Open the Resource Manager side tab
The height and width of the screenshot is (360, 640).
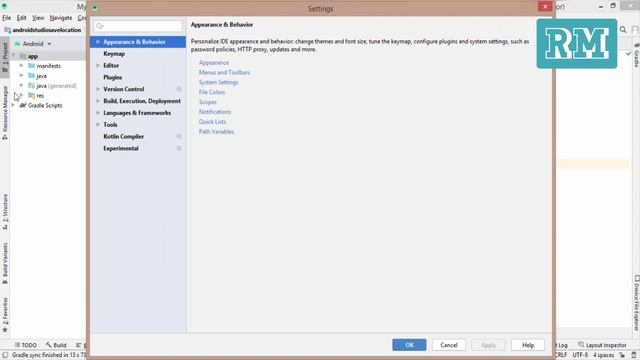click(x=5, y=112)
